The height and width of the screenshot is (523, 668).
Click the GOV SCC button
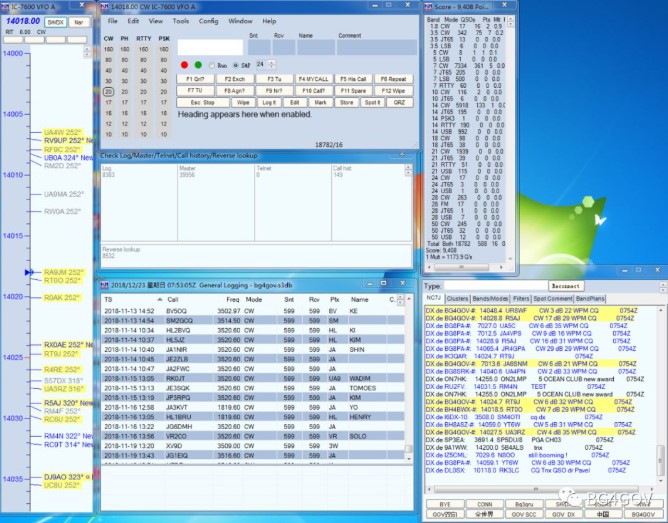pos(524,514)
